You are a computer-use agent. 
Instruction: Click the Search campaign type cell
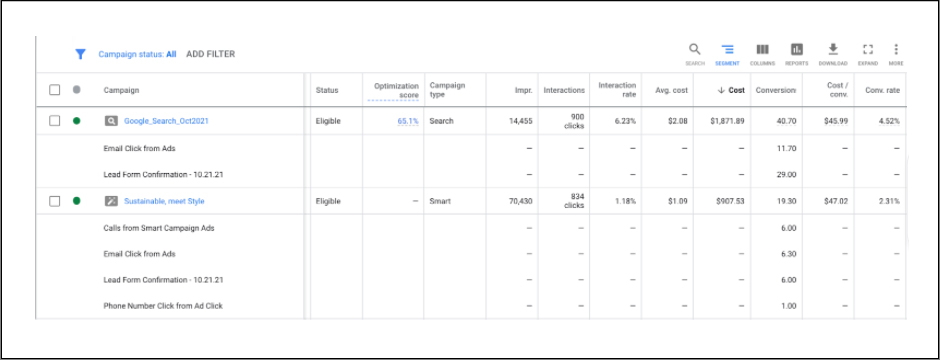(x=441, y=121)
